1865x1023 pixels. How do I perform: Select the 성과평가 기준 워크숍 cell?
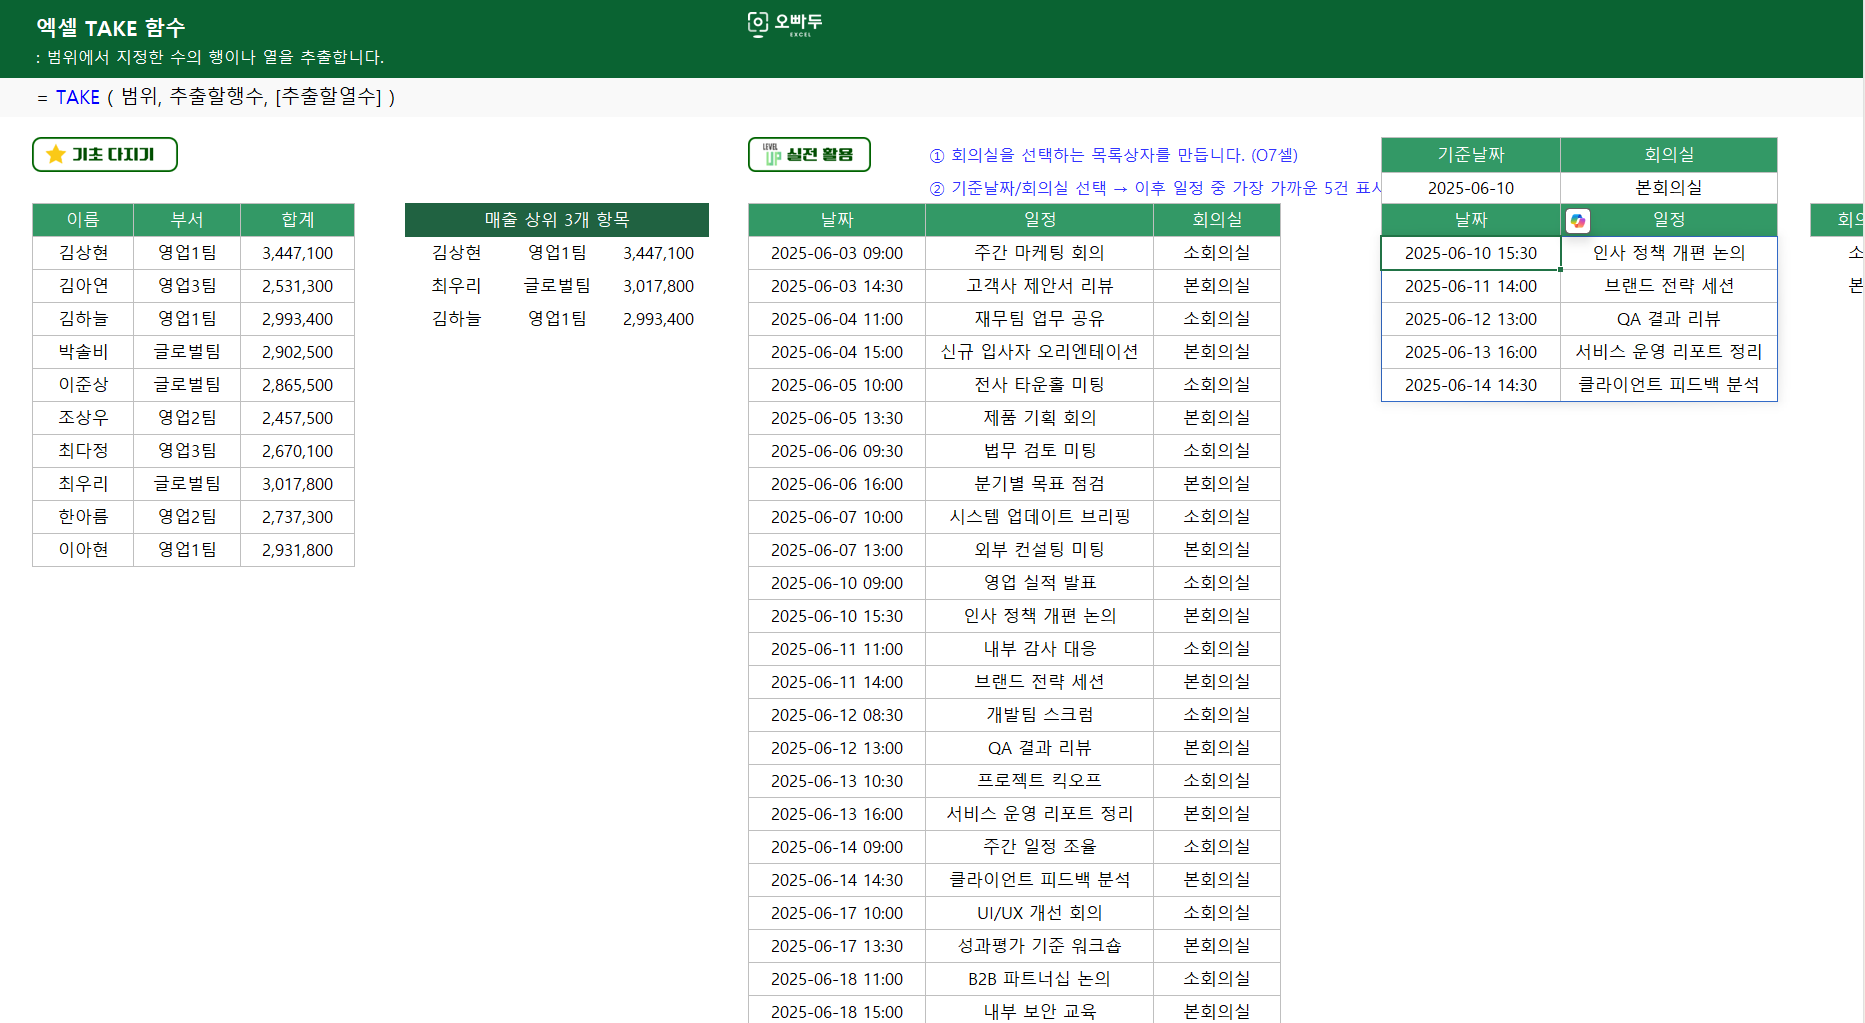pyautogui.click(x=1039, y=946)
